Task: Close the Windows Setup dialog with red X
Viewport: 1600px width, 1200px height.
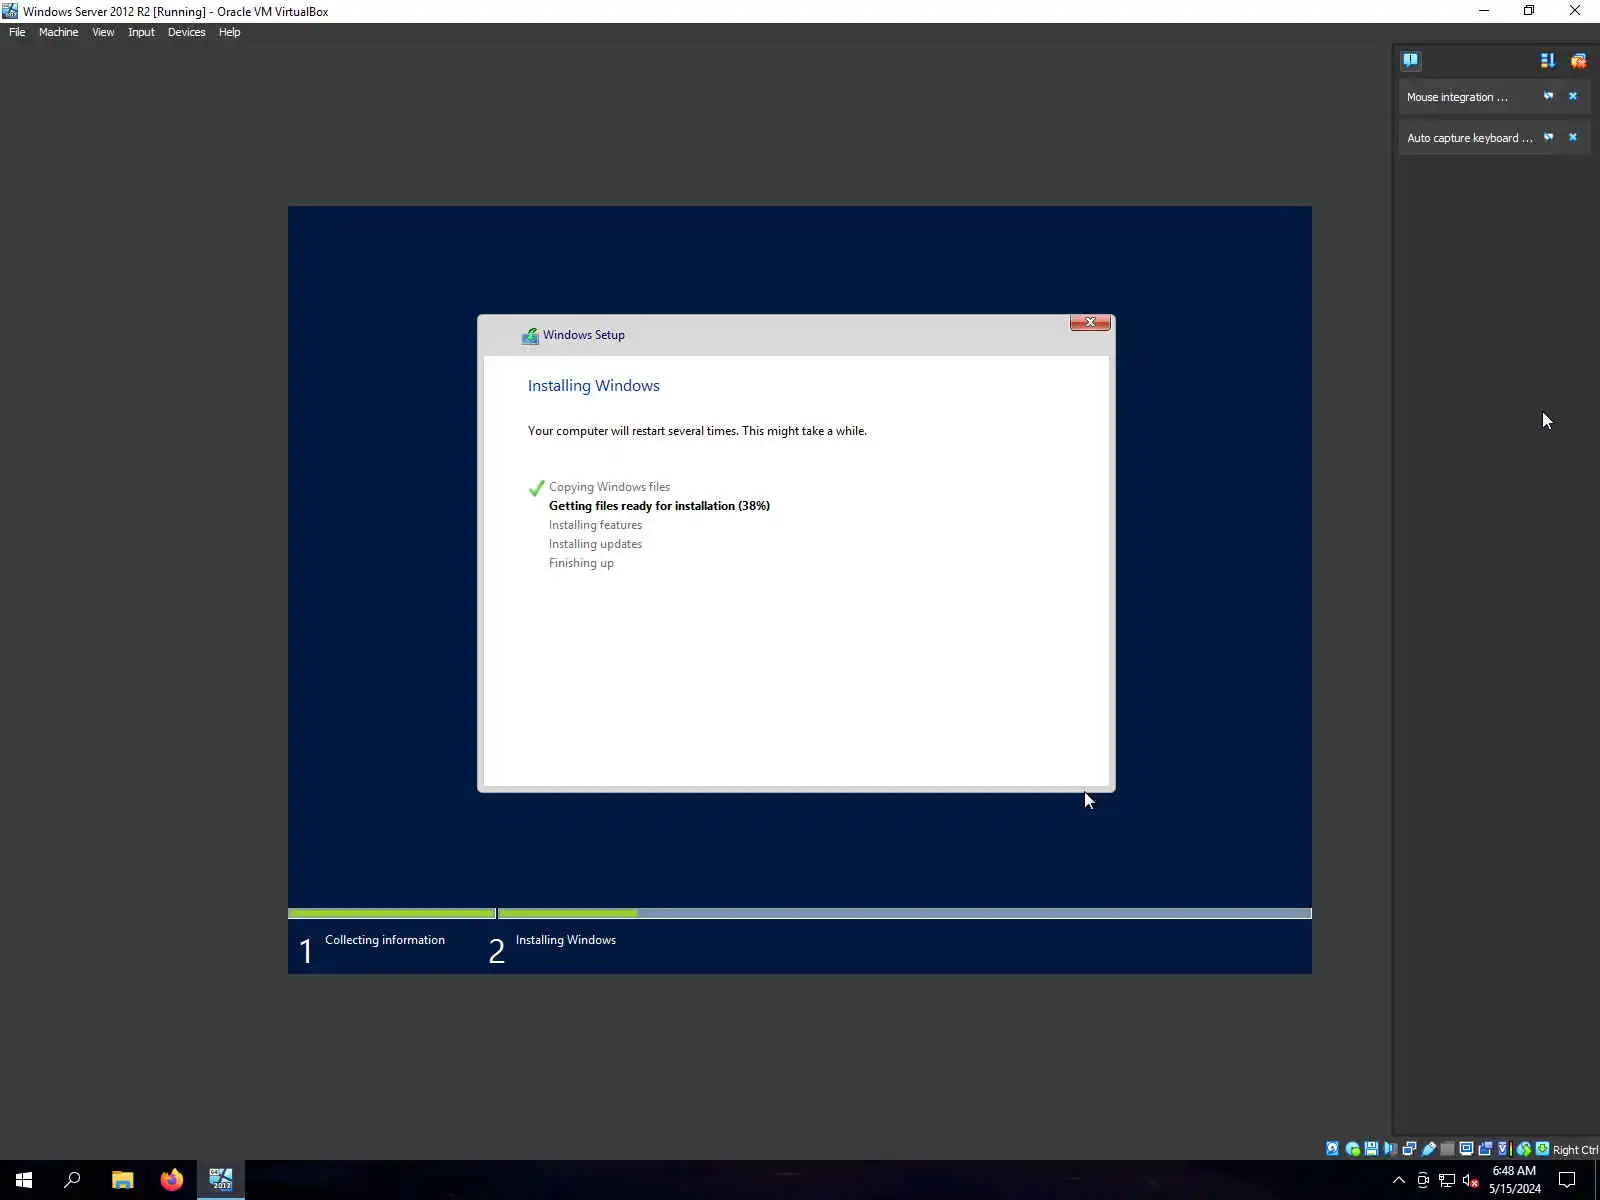Action: coord(1090,322)
